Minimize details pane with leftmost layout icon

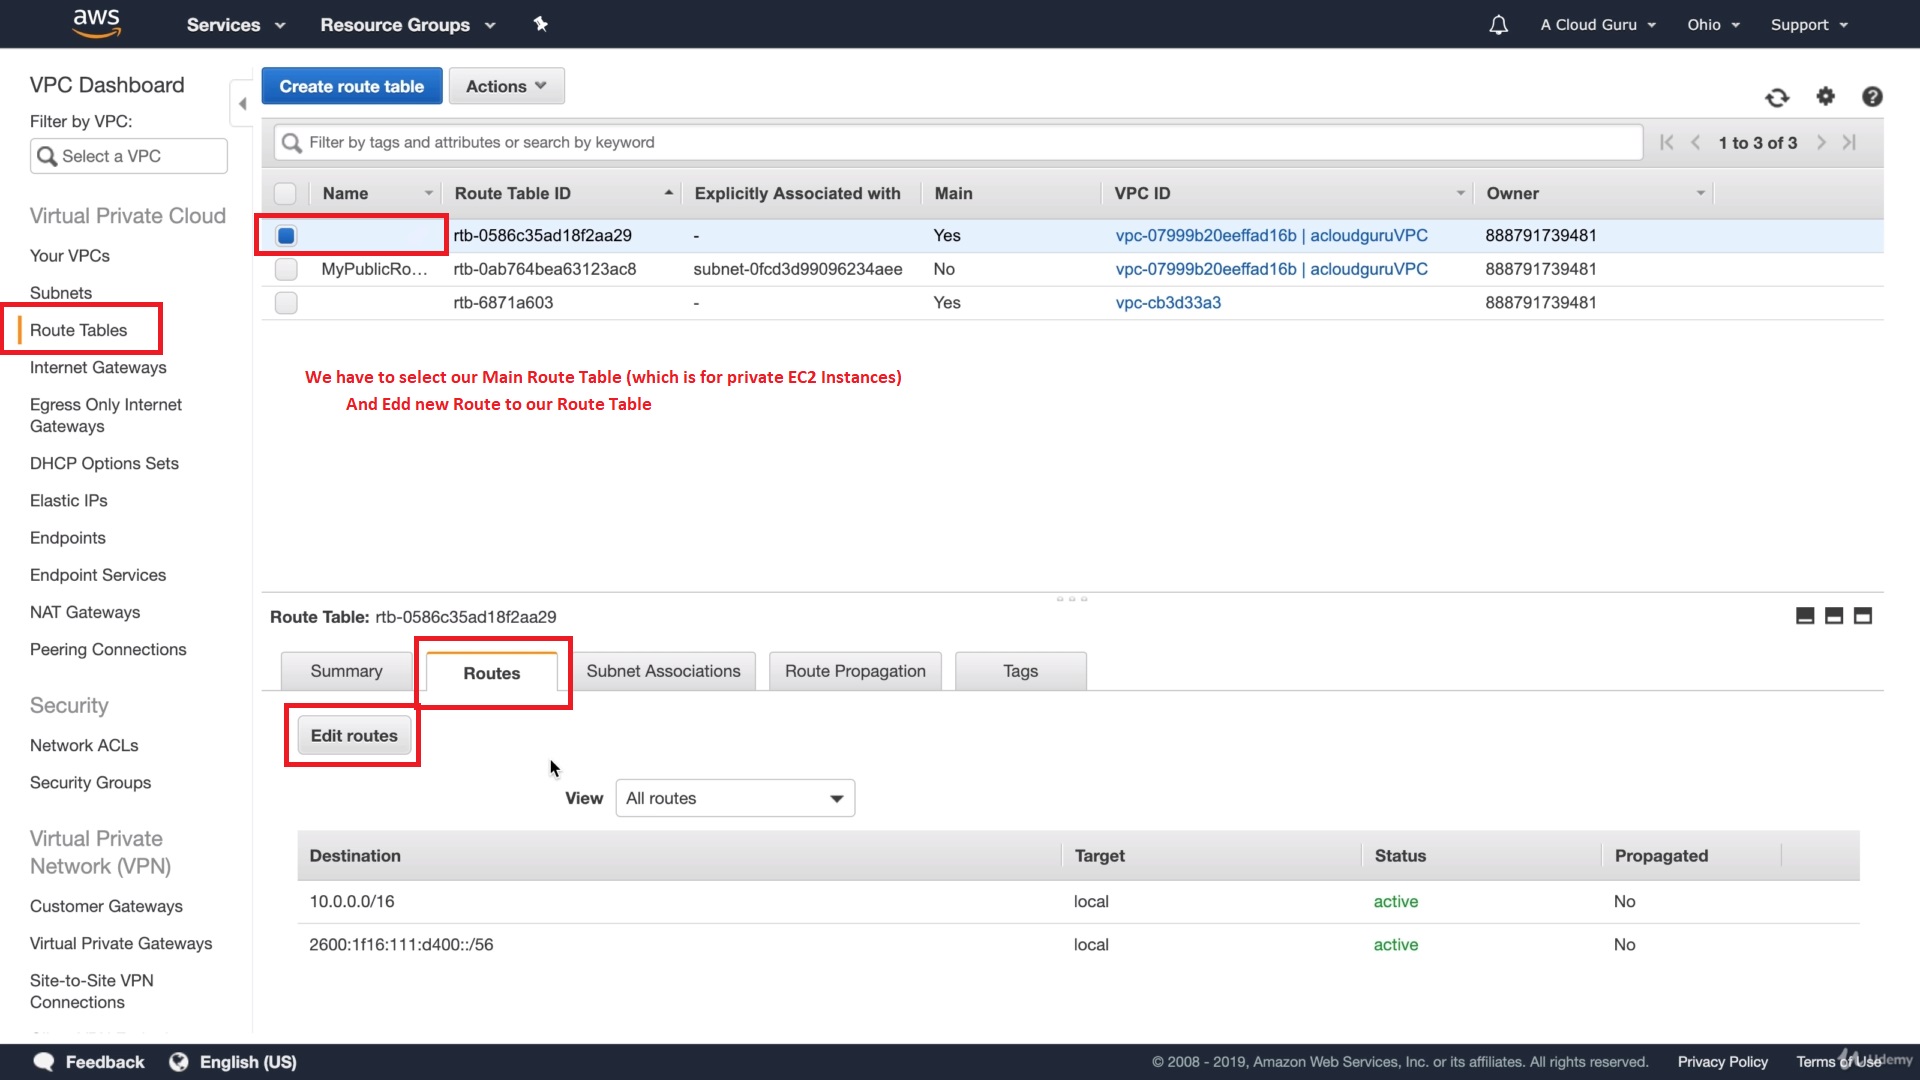(1805, 616)
